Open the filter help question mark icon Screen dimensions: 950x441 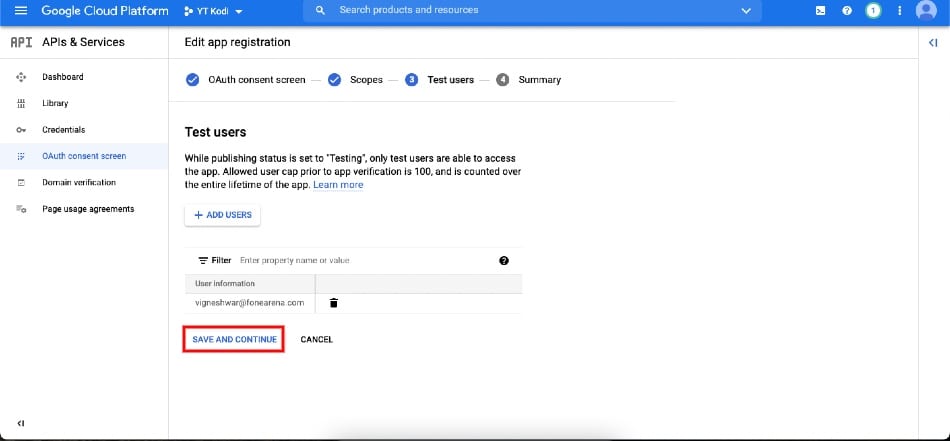(504, 260)
